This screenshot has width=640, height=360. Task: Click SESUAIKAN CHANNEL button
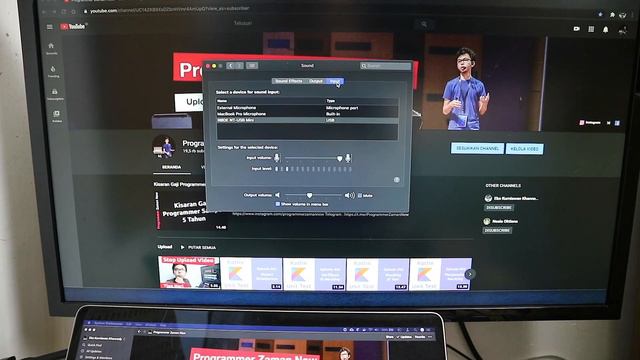pyautogui.click(x=477, y=148)
